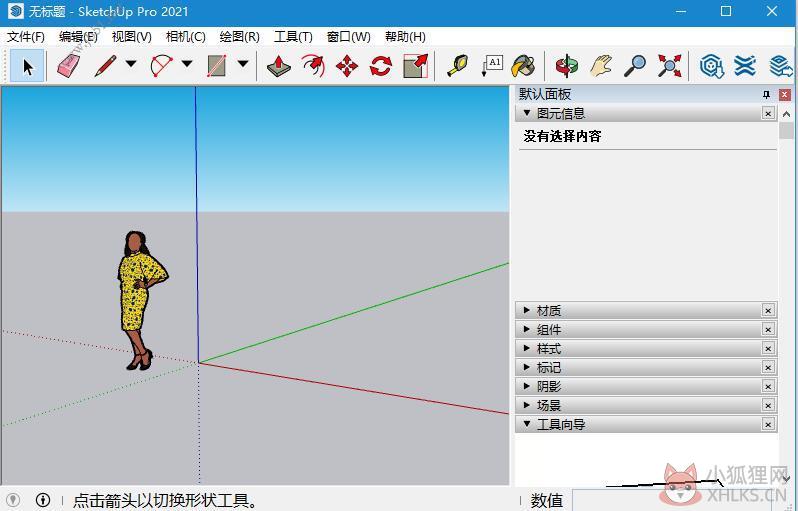798x511 pixels.
Task: Close the 材质 panel section
Action: coord(768,310)
